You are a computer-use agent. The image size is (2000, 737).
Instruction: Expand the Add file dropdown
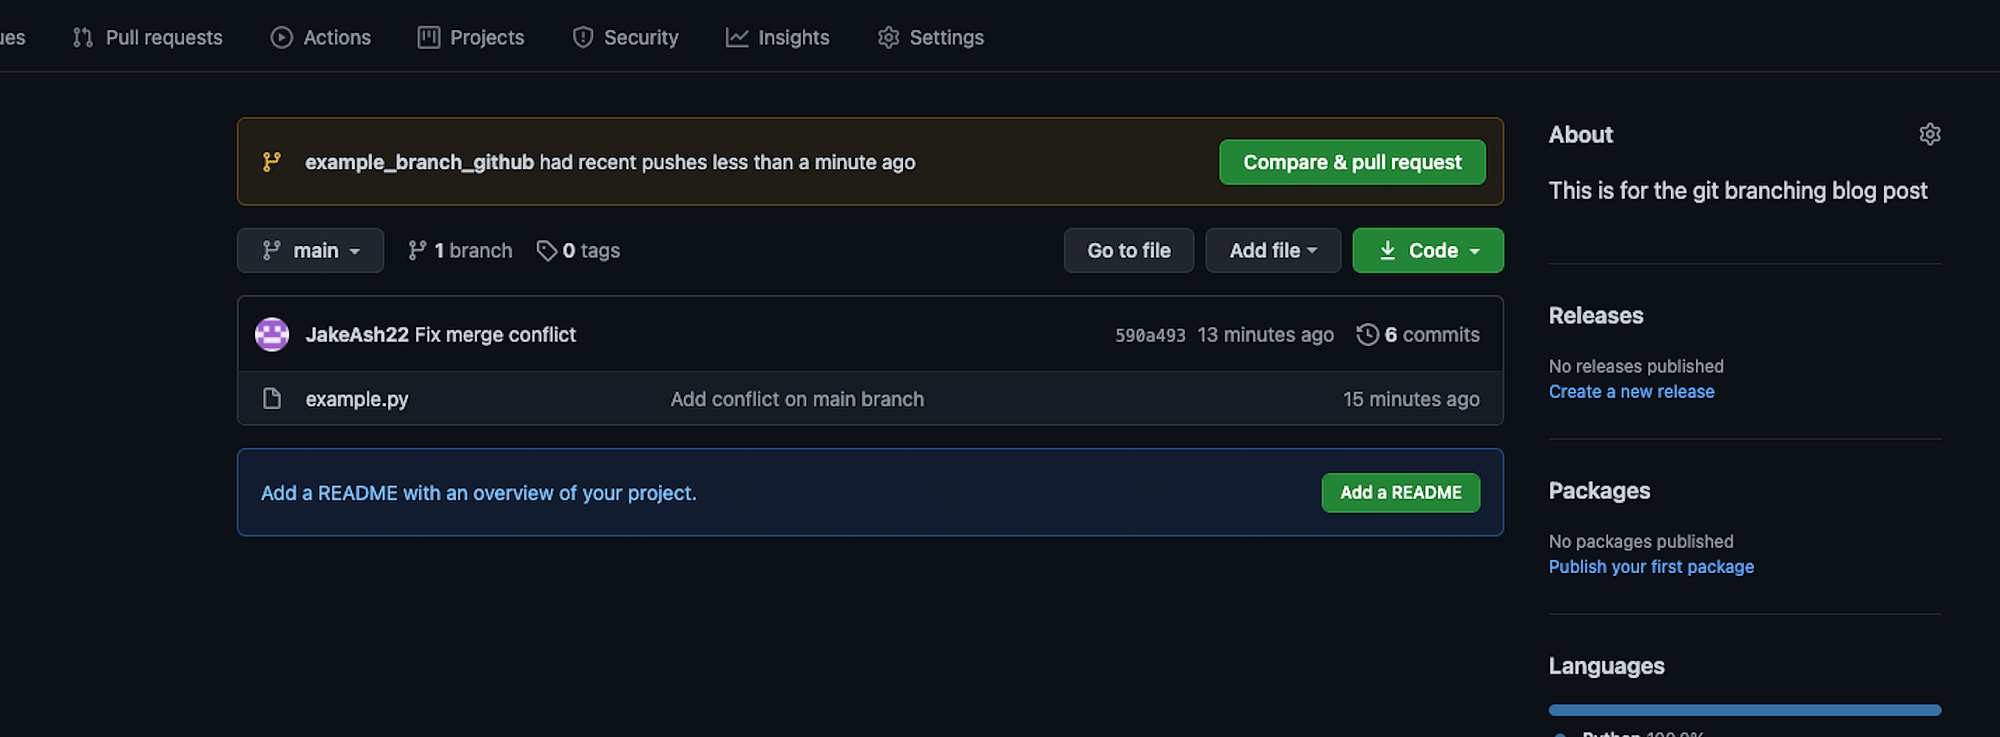(x=1273, y=250)
